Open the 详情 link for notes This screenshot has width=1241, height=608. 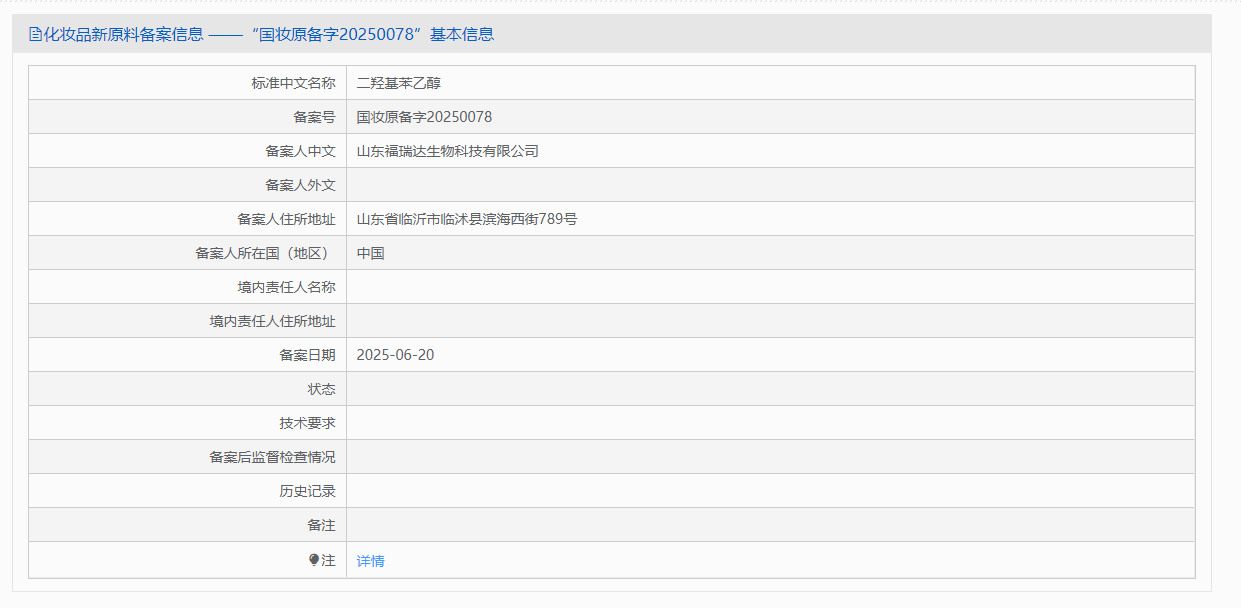[x=369, y=560]
